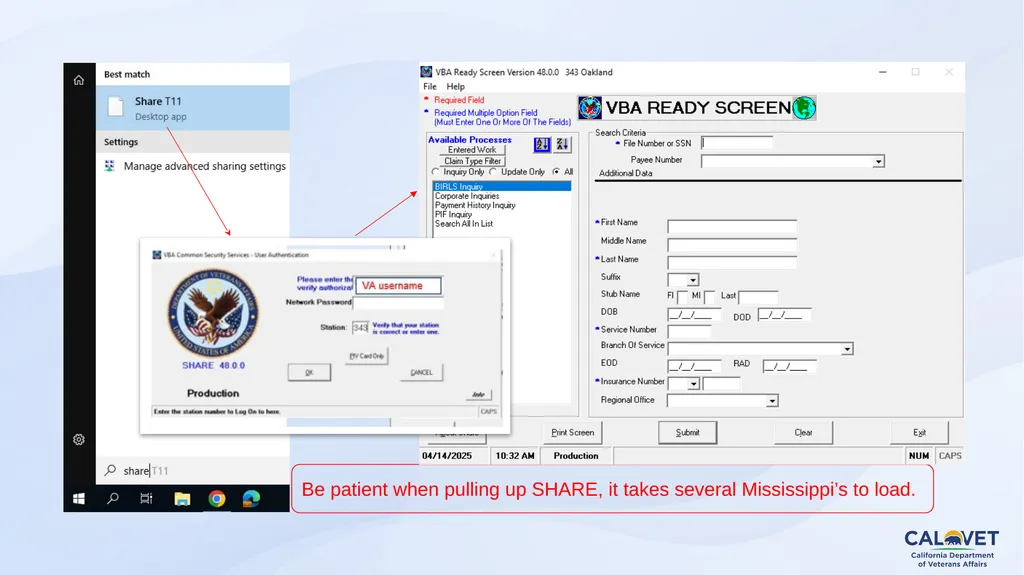Open the Help menu
1024x575 pixels.
[x=455, y=86]
